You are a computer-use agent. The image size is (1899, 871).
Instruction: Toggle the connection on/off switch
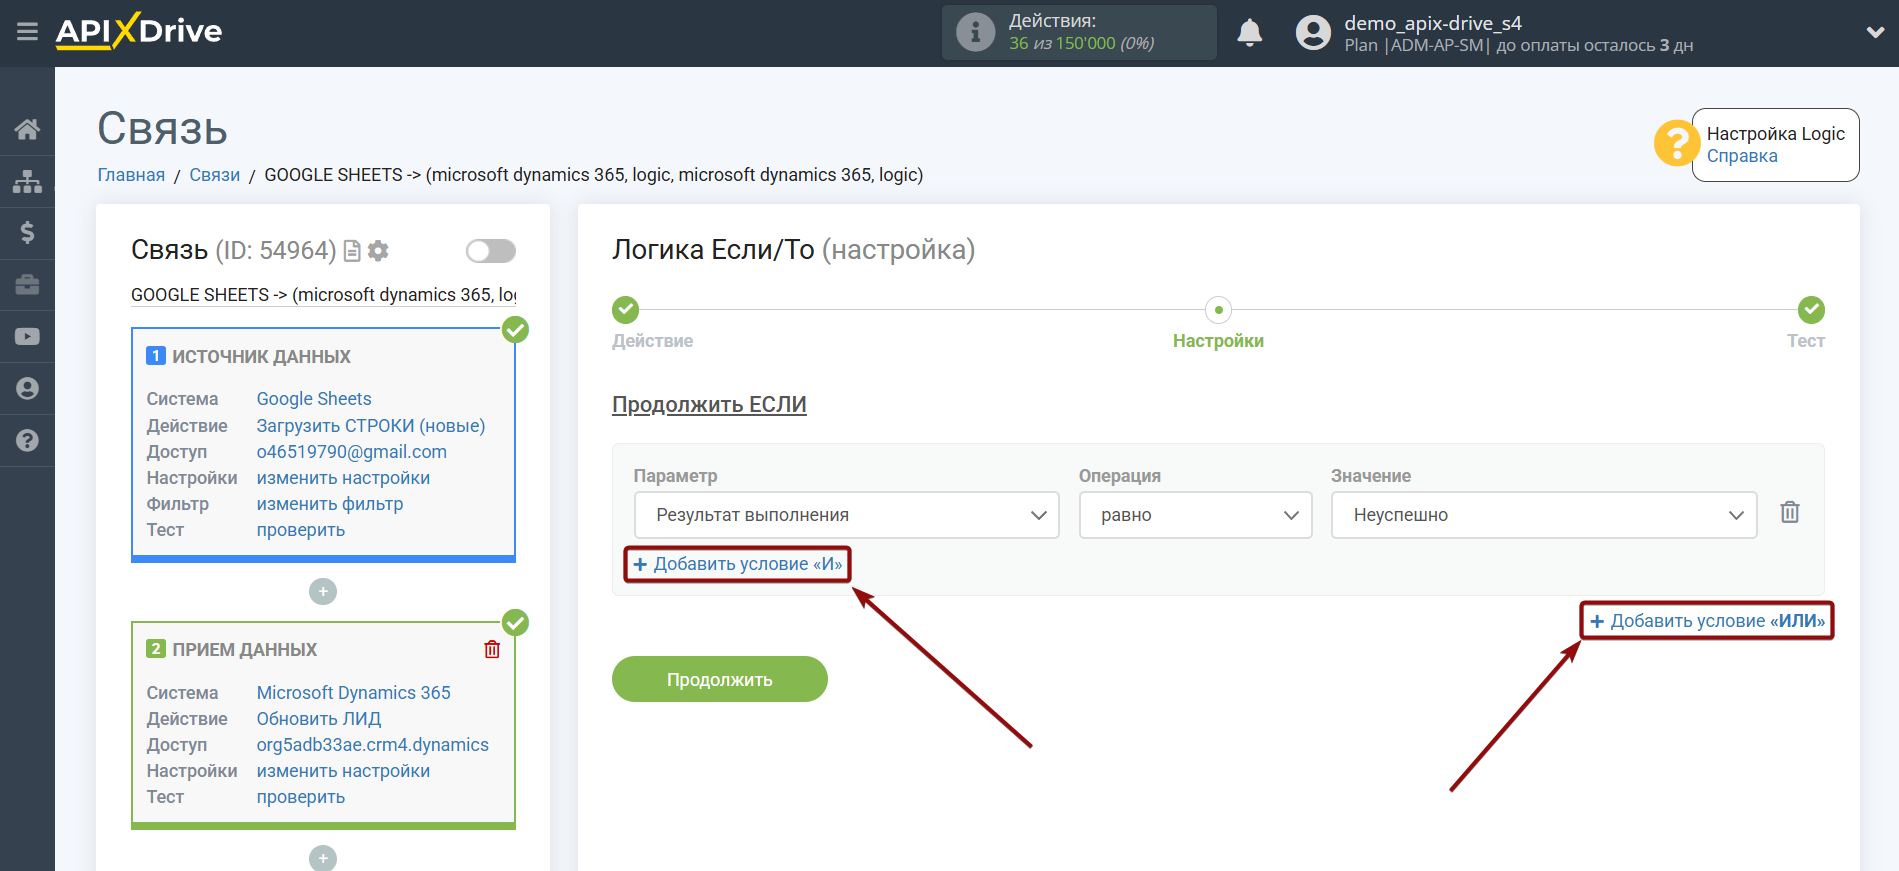(491, 251)
